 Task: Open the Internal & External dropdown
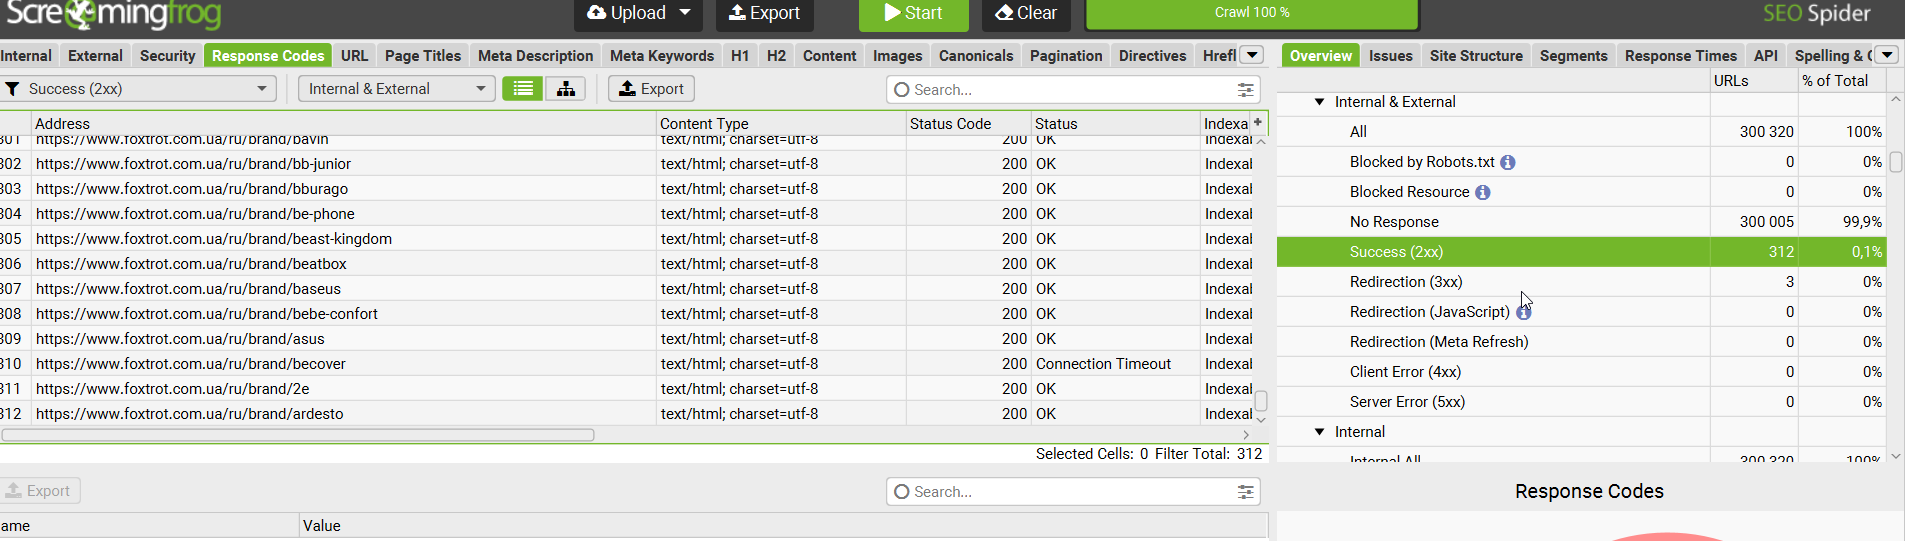(397, 89)
